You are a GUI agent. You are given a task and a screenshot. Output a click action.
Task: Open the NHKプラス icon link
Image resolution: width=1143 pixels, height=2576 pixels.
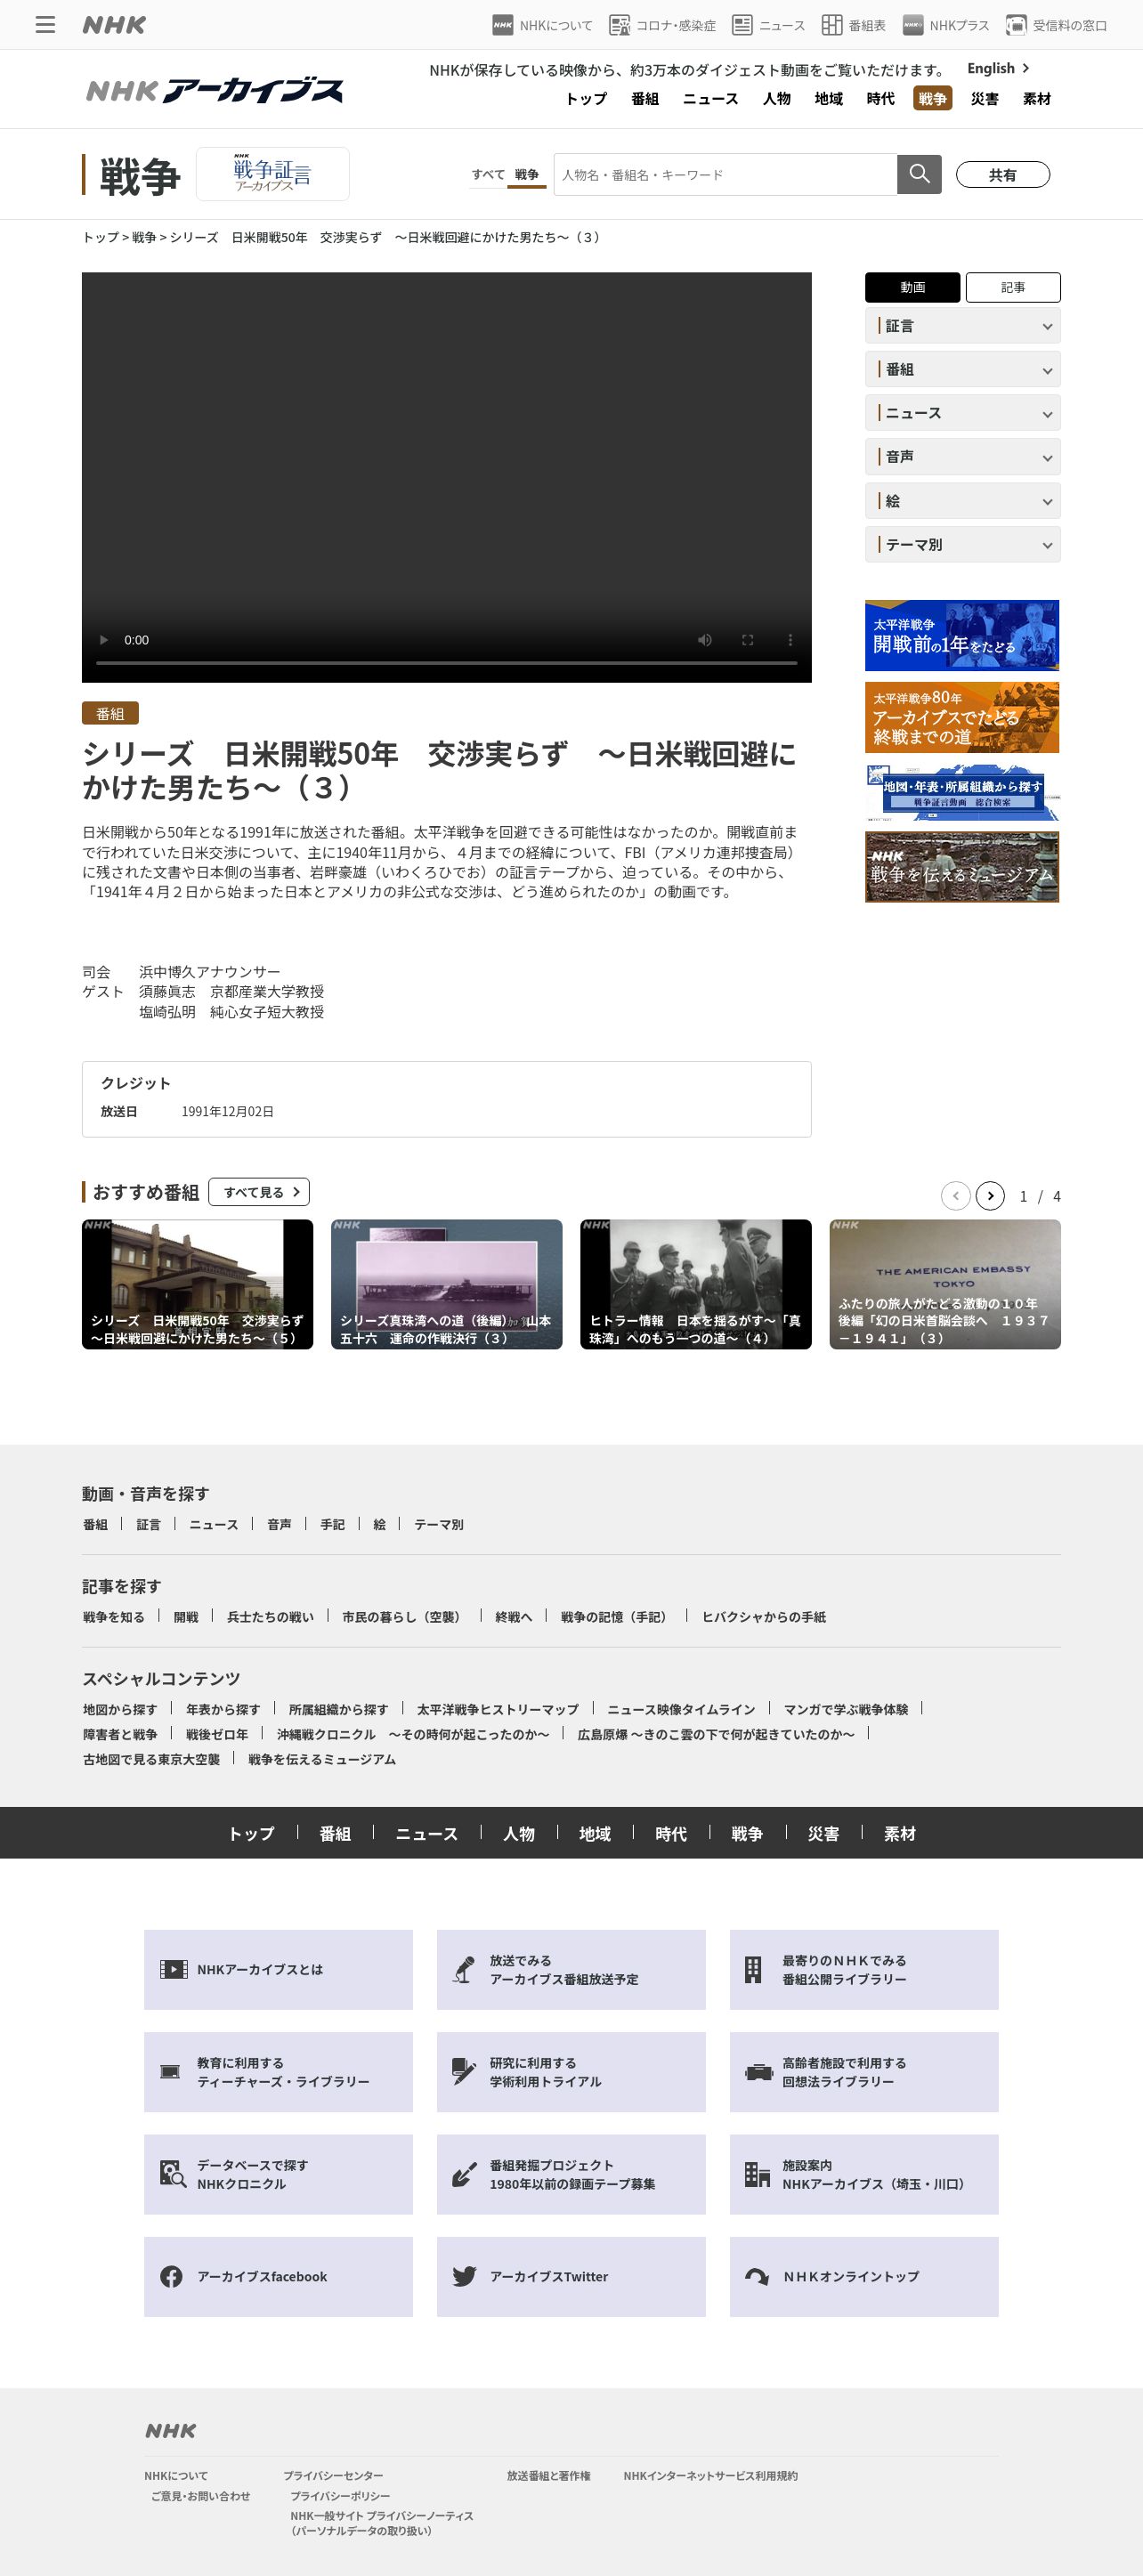pos(945,25)
